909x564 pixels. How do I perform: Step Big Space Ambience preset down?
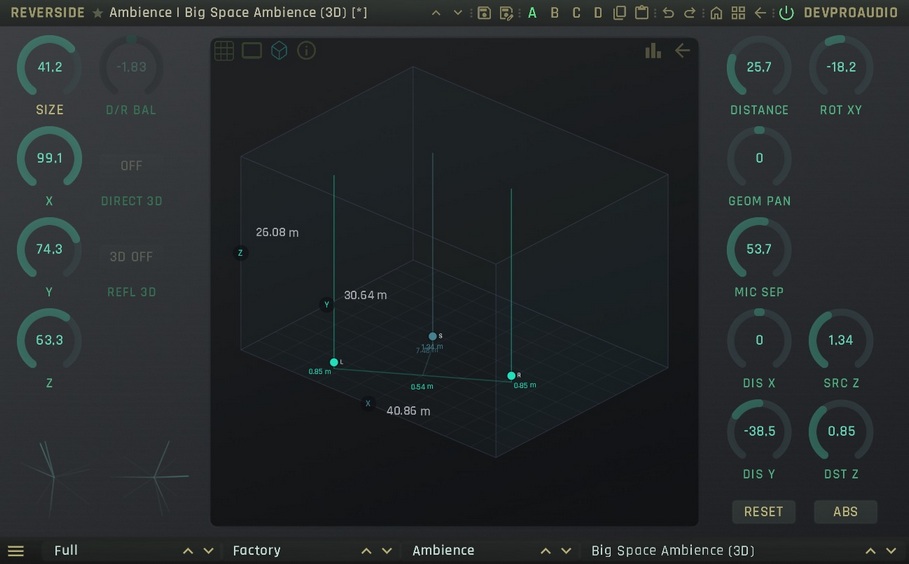pos(891,551)
